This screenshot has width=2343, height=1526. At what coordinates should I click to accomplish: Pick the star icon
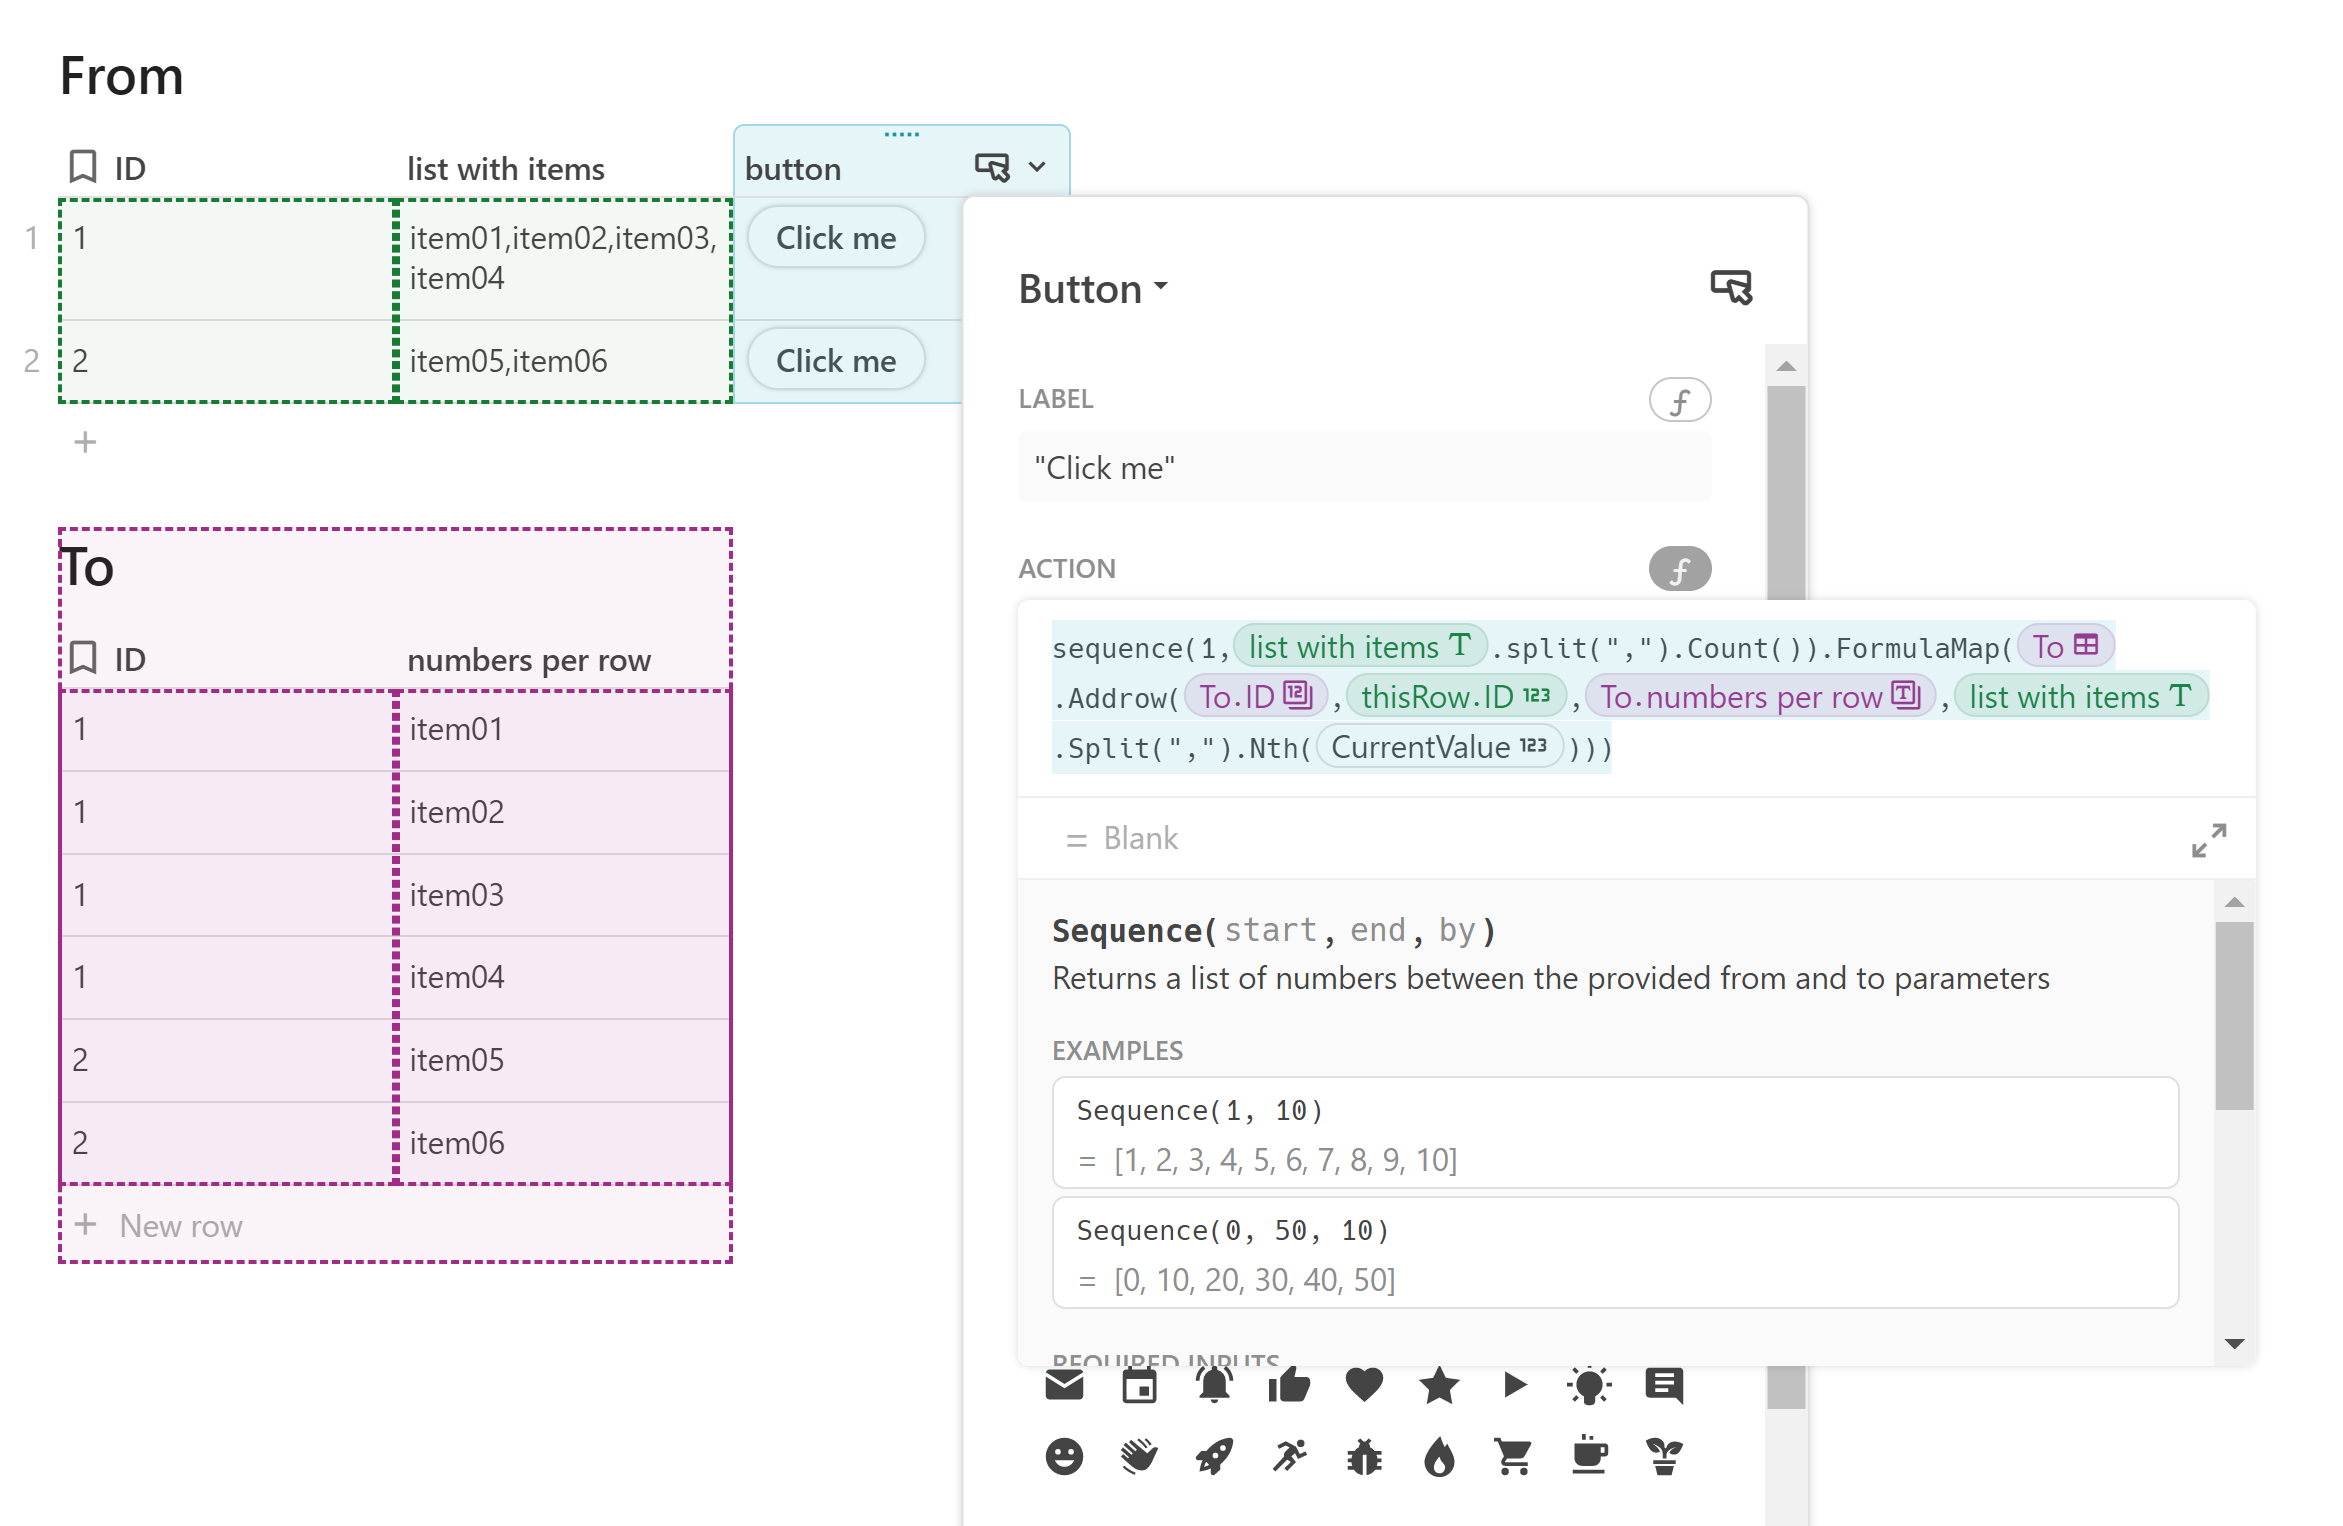point(1439,1385)
